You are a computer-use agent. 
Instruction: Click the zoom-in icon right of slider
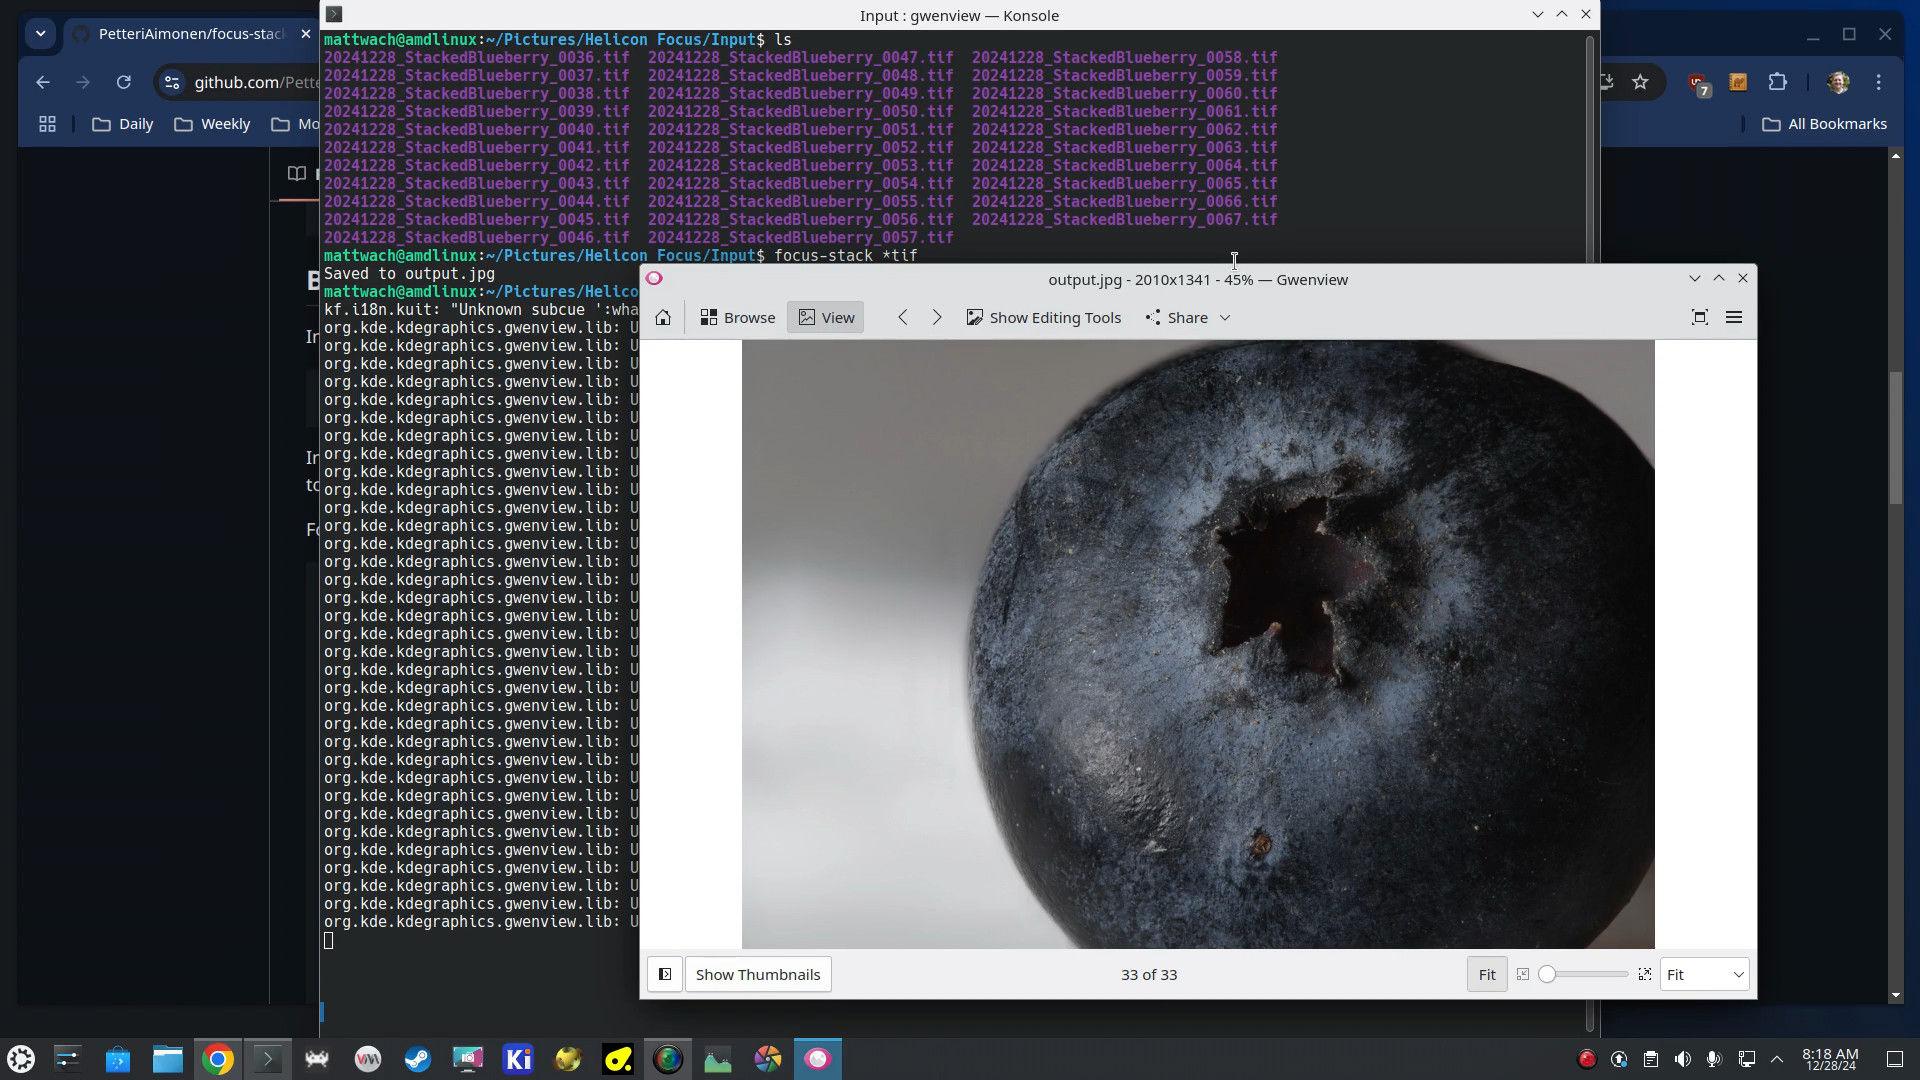tap(1645, 975)
